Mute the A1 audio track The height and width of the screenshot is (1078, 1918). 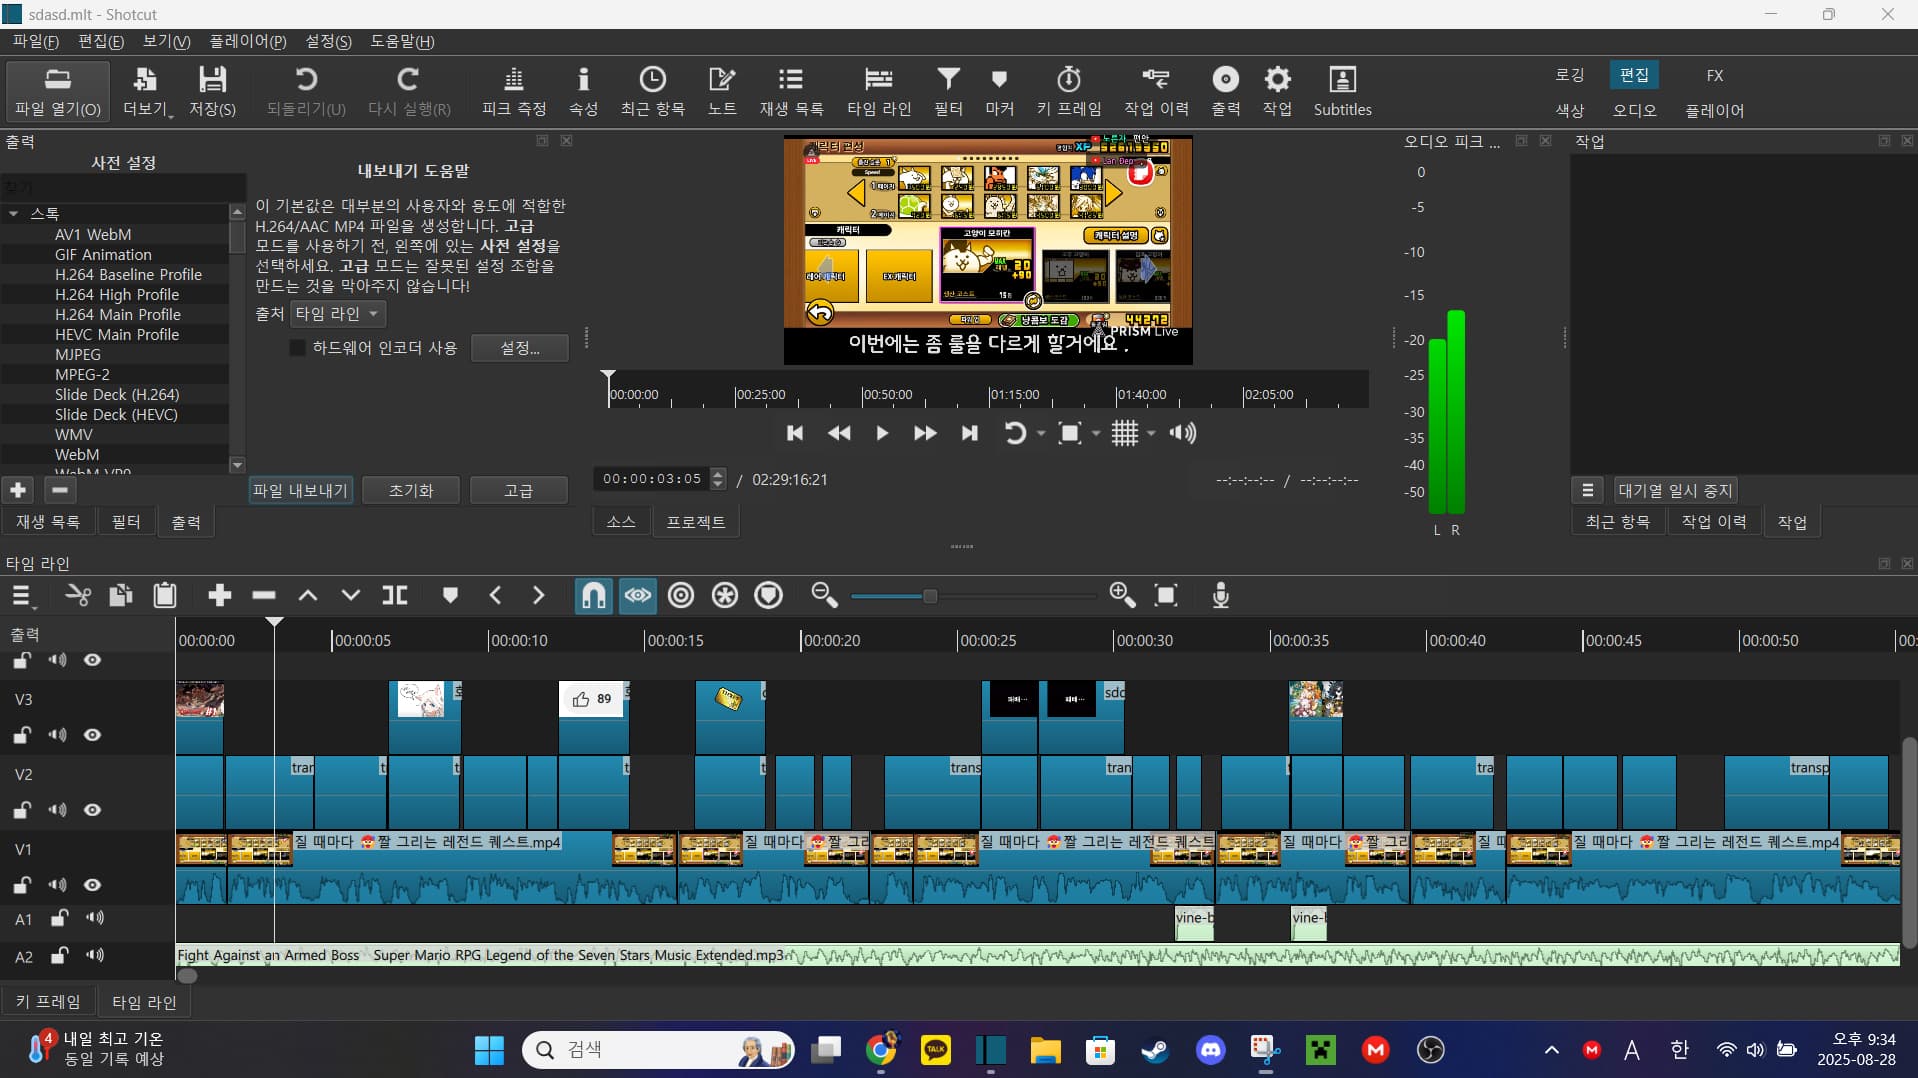[x=95, y=918]
